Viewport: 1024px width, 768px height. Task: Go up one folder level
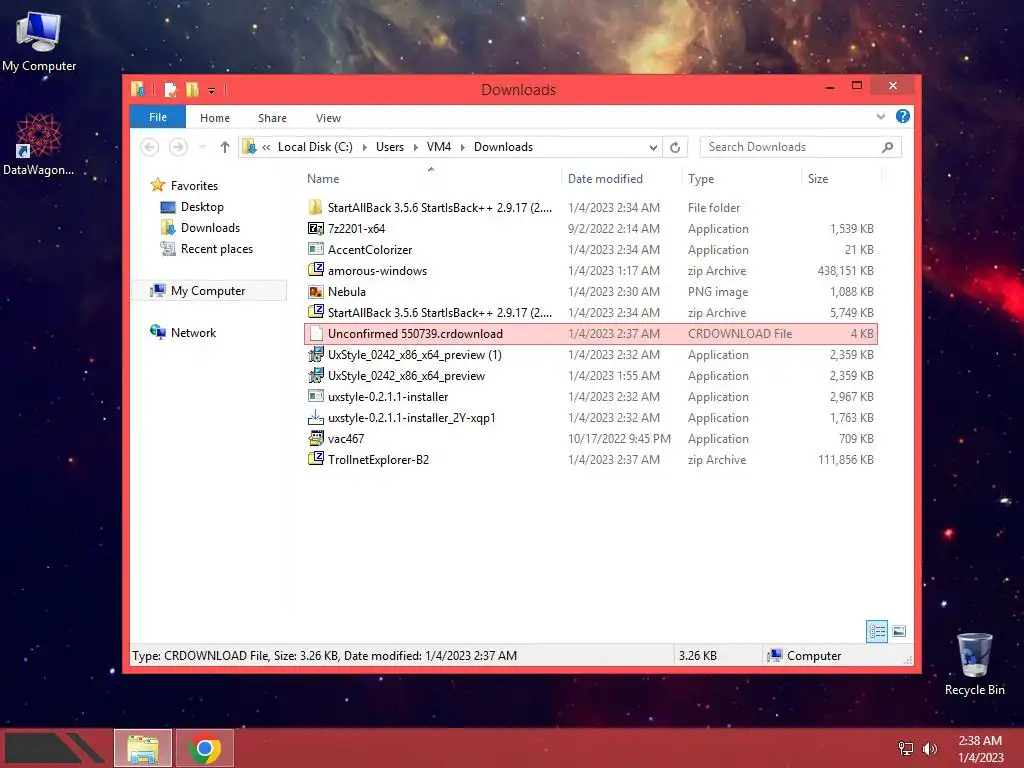click(225, 147)
